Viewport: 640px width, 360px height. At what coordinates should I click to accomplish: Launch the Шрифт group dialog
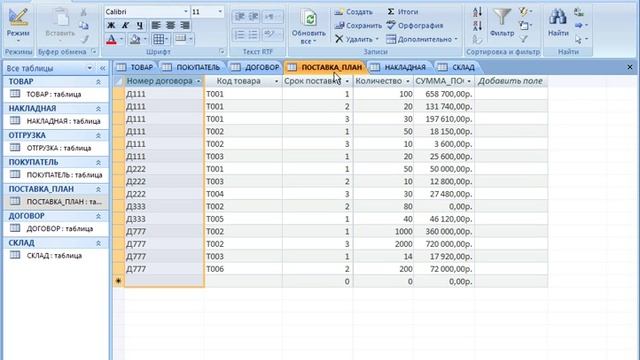coord(222,52)
